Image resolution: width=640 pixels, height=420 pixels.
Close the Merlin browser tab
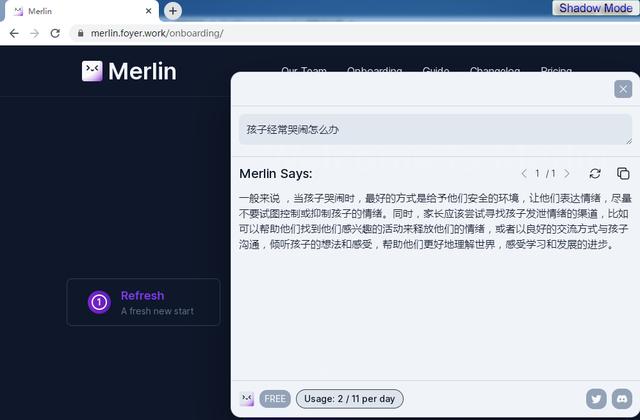point(149,11)
